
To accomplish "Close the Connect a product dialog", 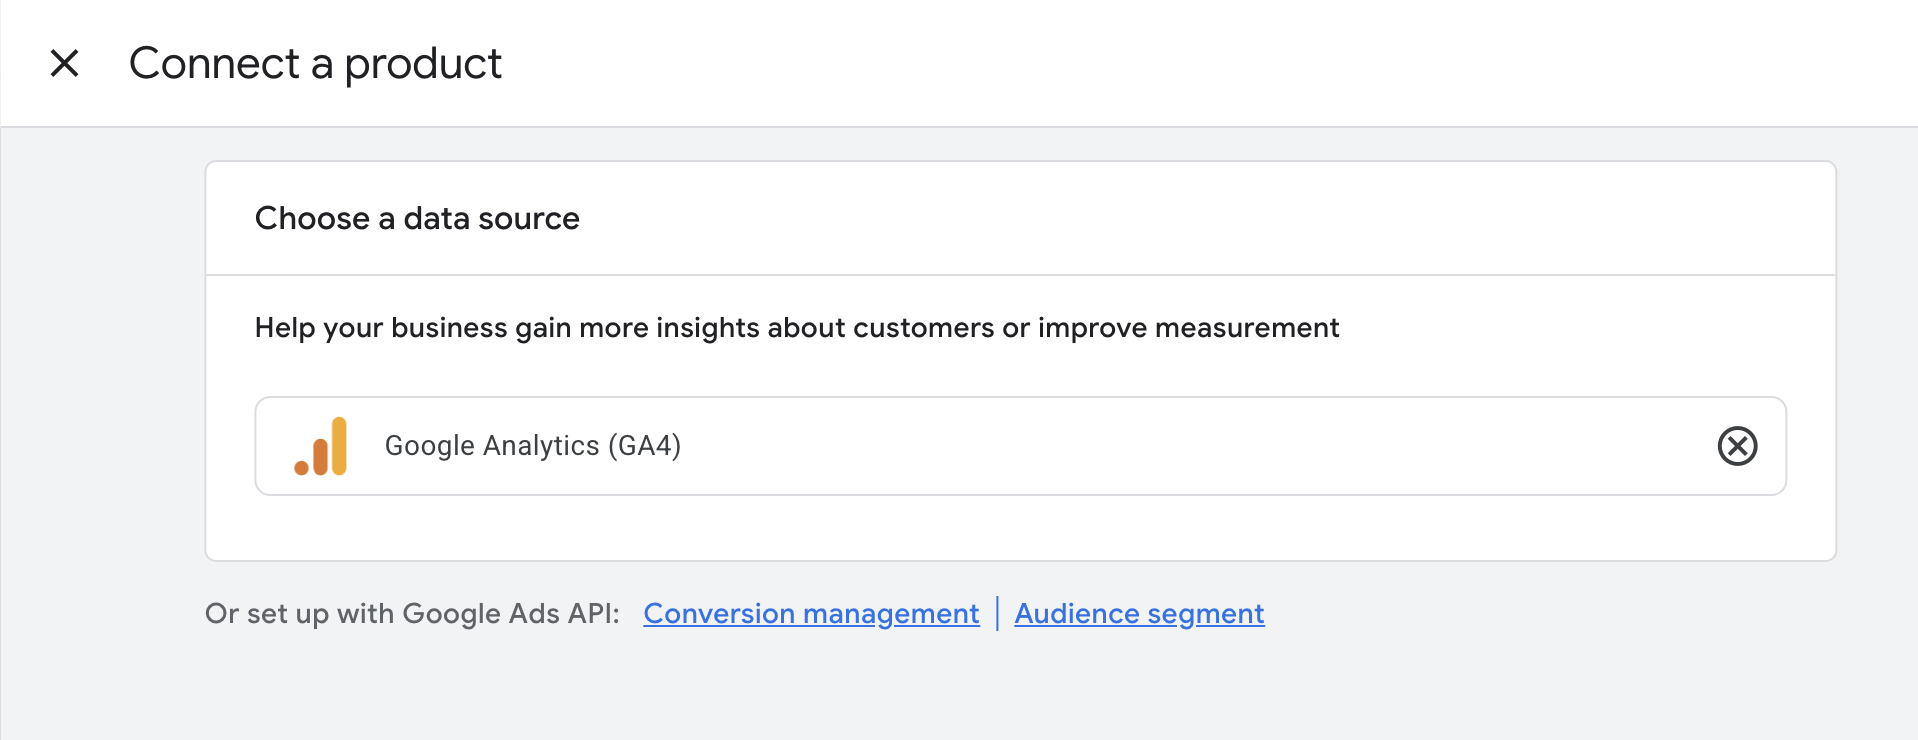I will tap(65, 63).
